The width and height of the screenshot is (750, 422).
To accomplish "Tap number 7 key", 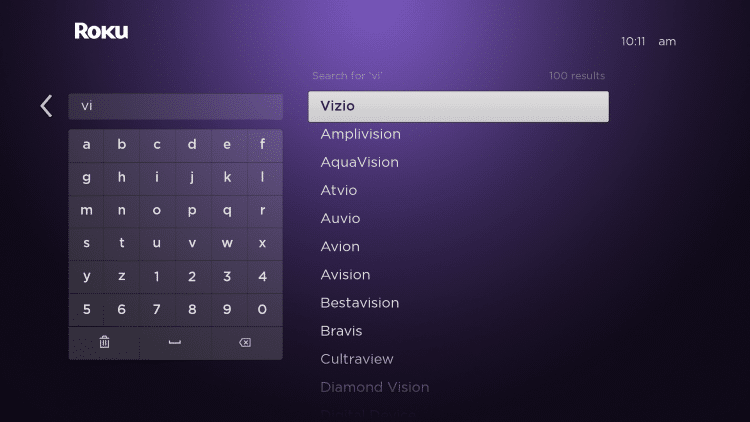I will pyautogui.click(x=157, y=309).
